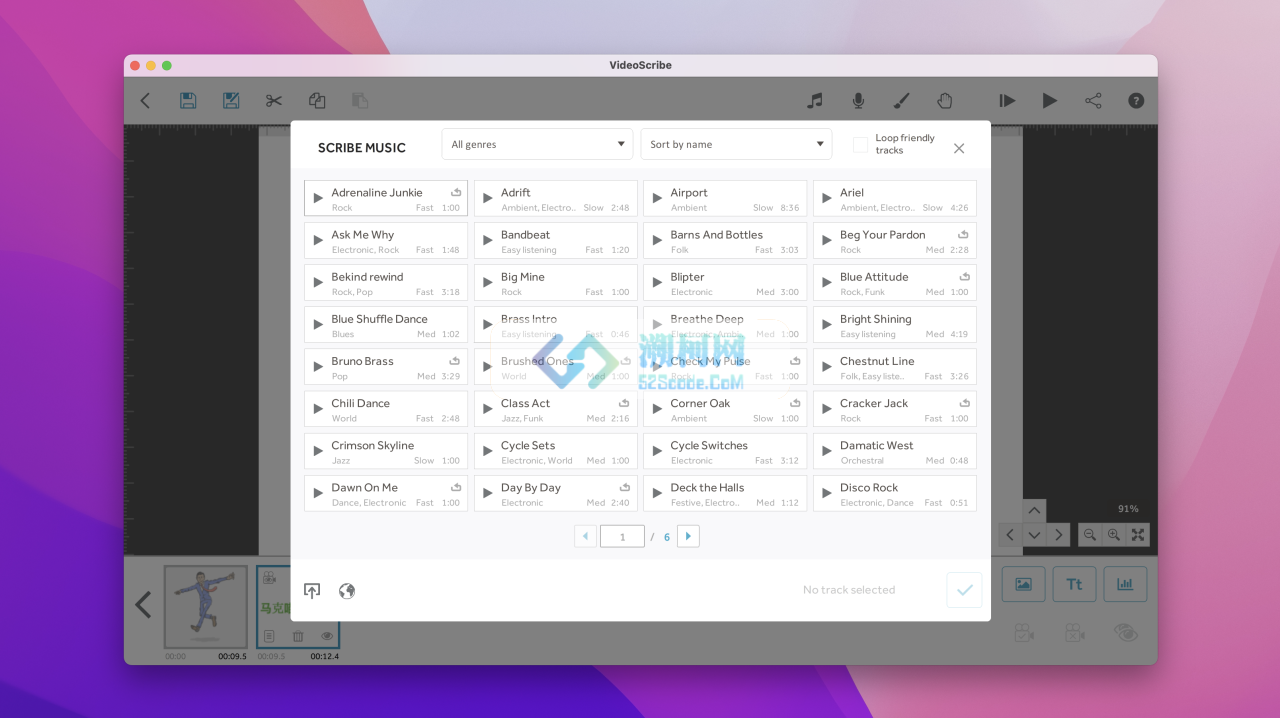Screen dimensions: 1280x718
Task: Click the share icon in toolbar
Action: pos(1093,100)
